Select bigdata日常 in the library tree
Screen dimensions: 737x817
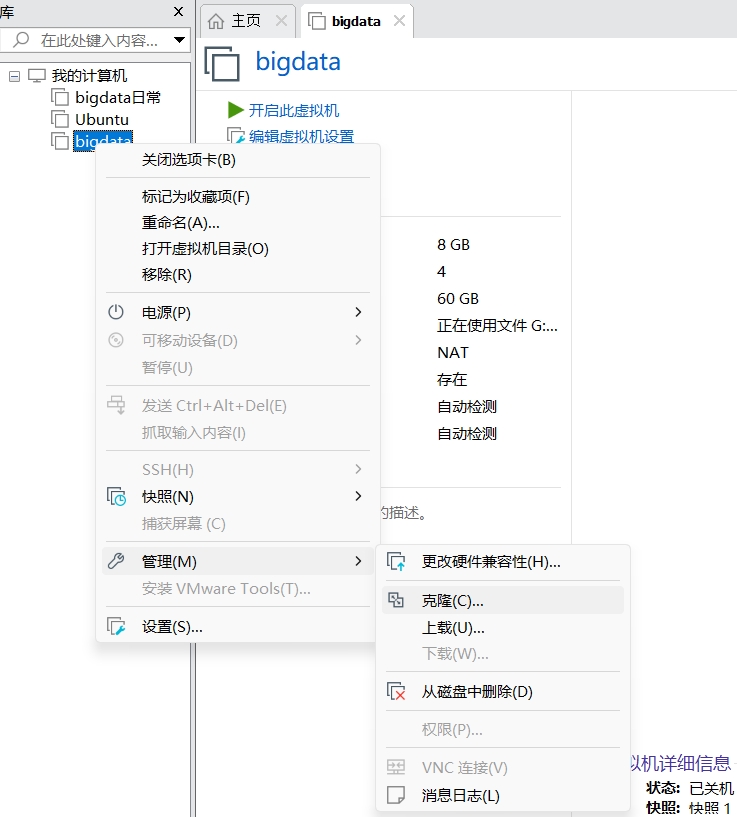pyautogui.click(x=118, y=97)
